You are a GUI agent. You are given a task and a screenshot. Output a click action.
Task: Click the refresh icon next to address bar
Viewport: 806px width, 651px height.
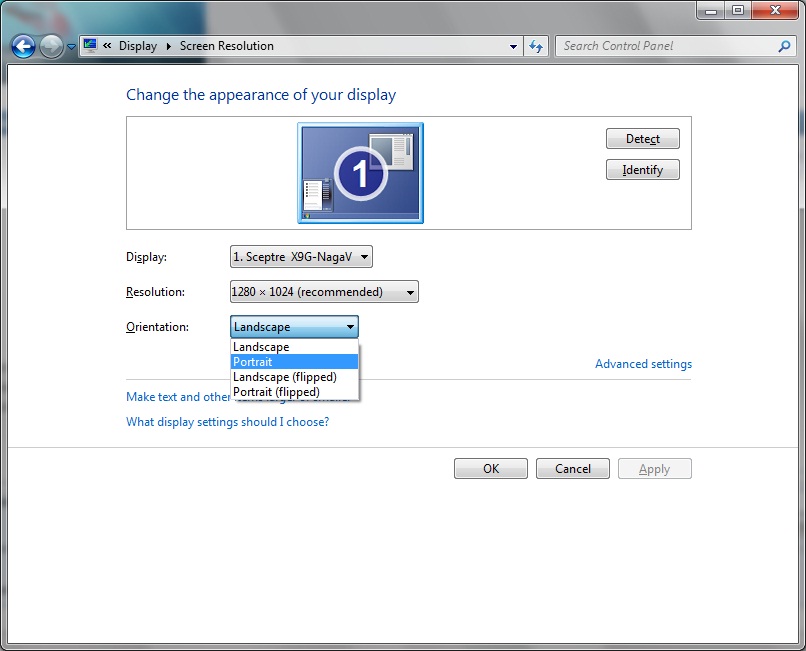pyautogui.click(x=537, y=46)
